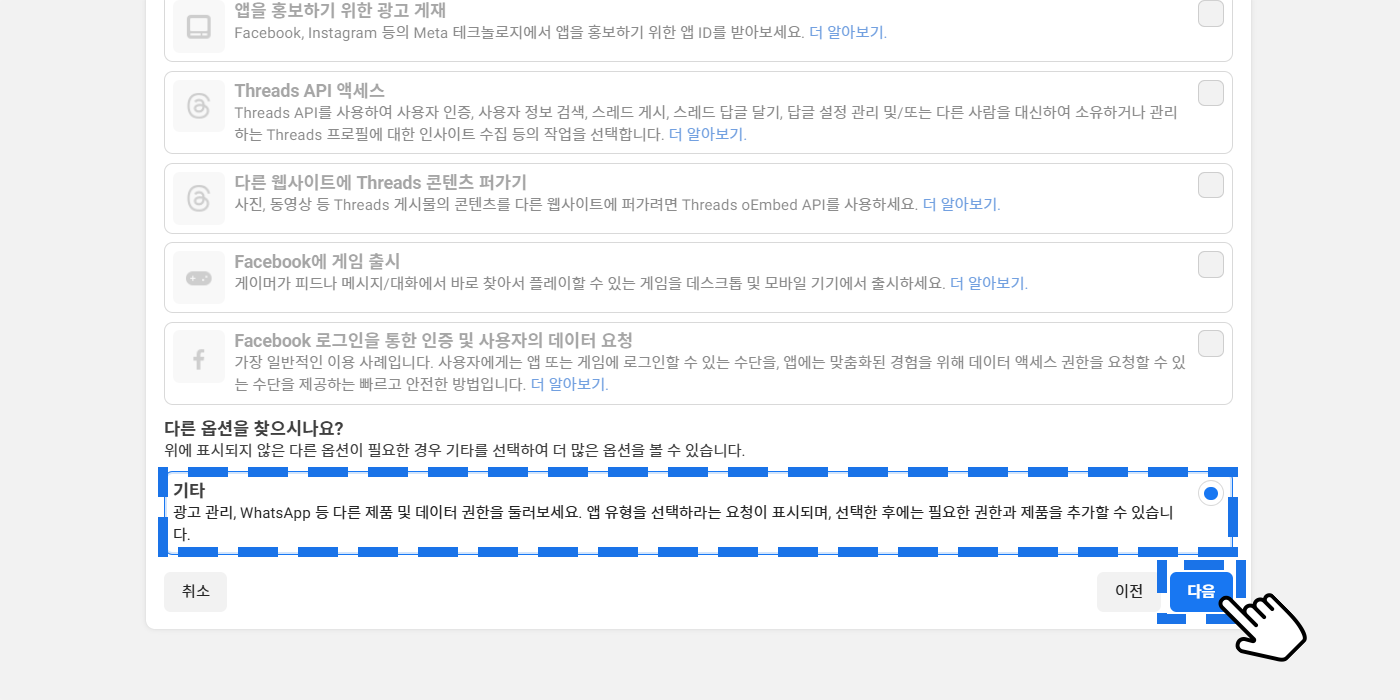Click the gamepad icon for Facebook에 게임 출시
Image resolution: width=1400 pixels, height=700 pixels.
click(x=199, y=278)
